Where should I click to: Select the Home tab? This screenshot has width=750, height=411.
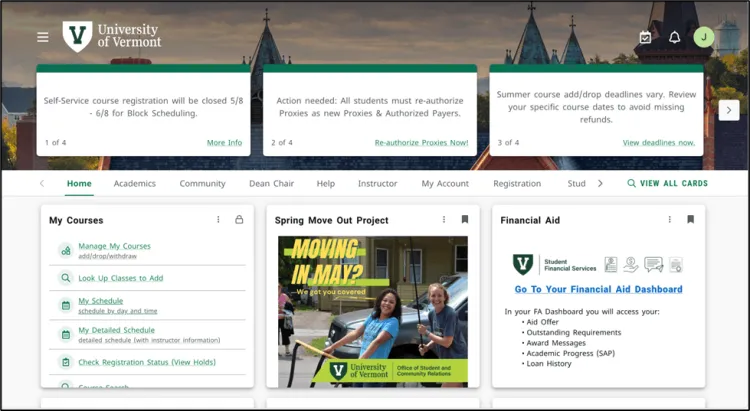[x=79, y=183]
